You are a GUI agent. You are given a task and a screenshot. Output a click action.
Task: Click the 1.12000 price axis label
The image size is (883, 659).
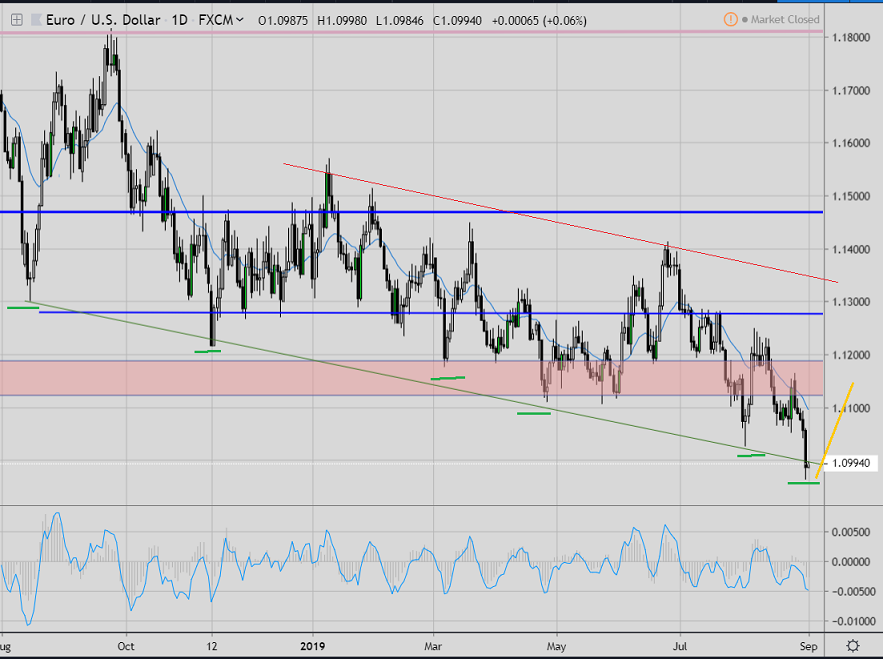tap(851, 355)
